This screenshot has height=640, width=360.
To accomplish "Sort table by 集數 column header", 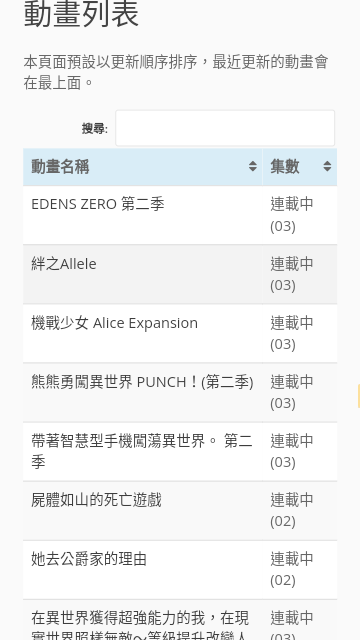I will [x=300, y=167].
